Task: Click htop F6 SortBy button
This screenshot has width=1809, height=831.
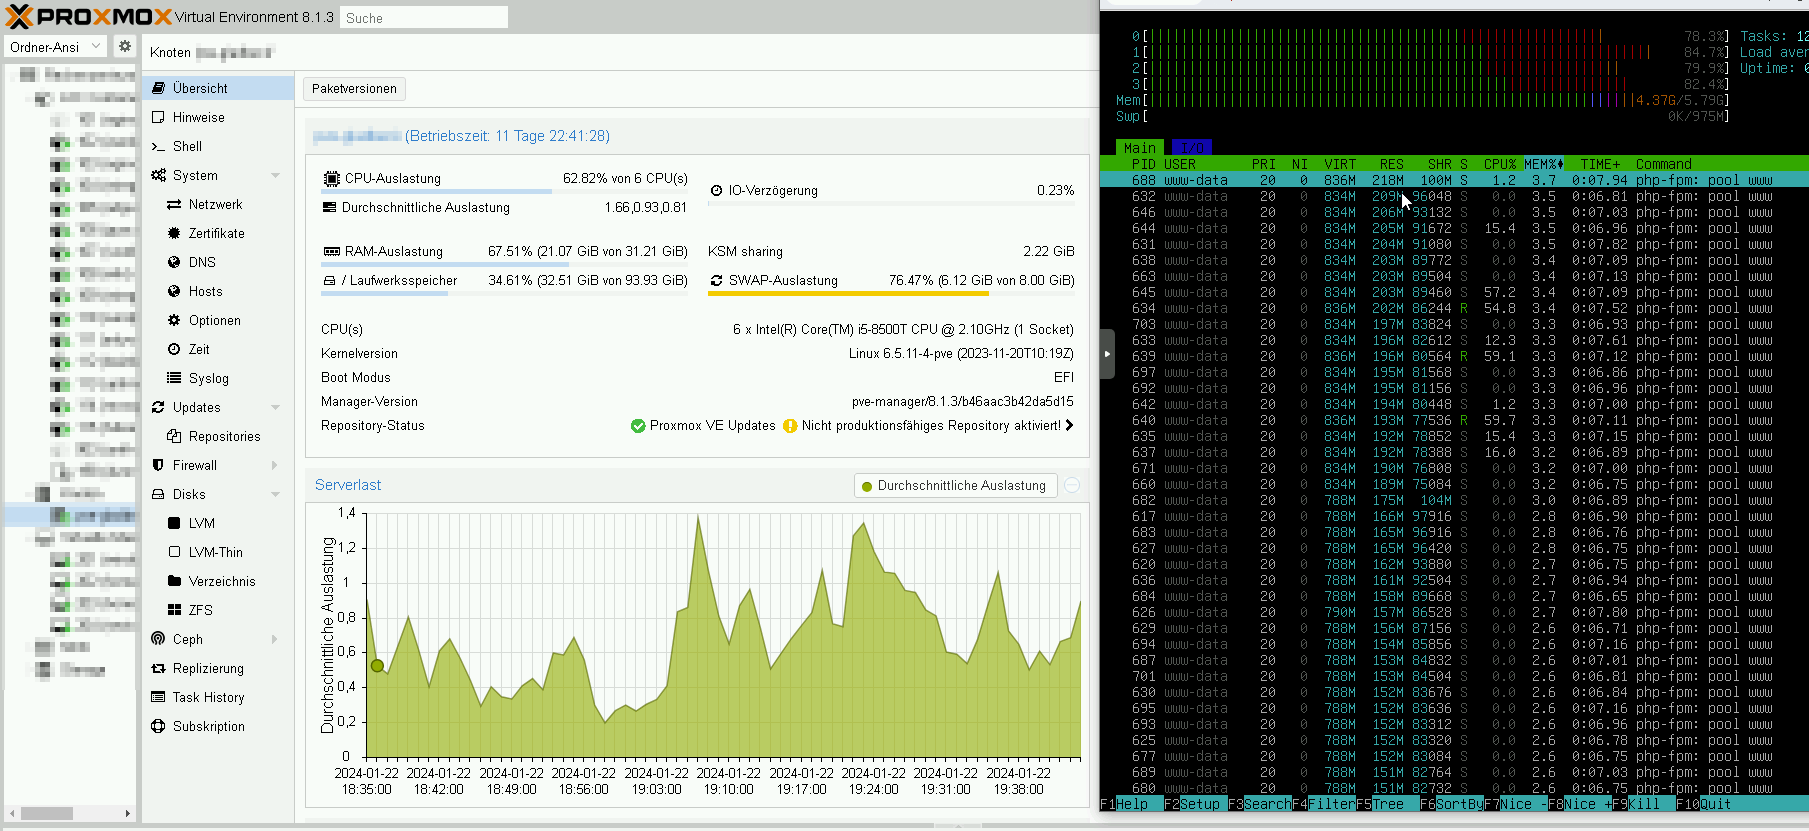Action: click(x=1452, y=804)
